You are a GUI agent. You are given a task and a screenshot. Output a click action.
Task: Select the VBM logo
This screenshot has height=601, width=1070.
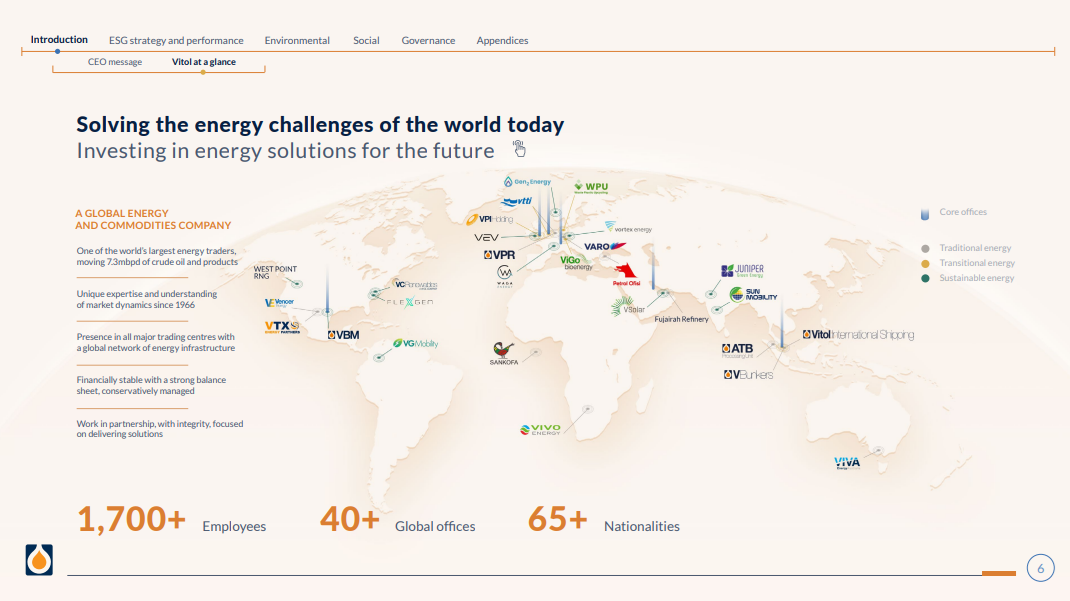coord(343,335)
